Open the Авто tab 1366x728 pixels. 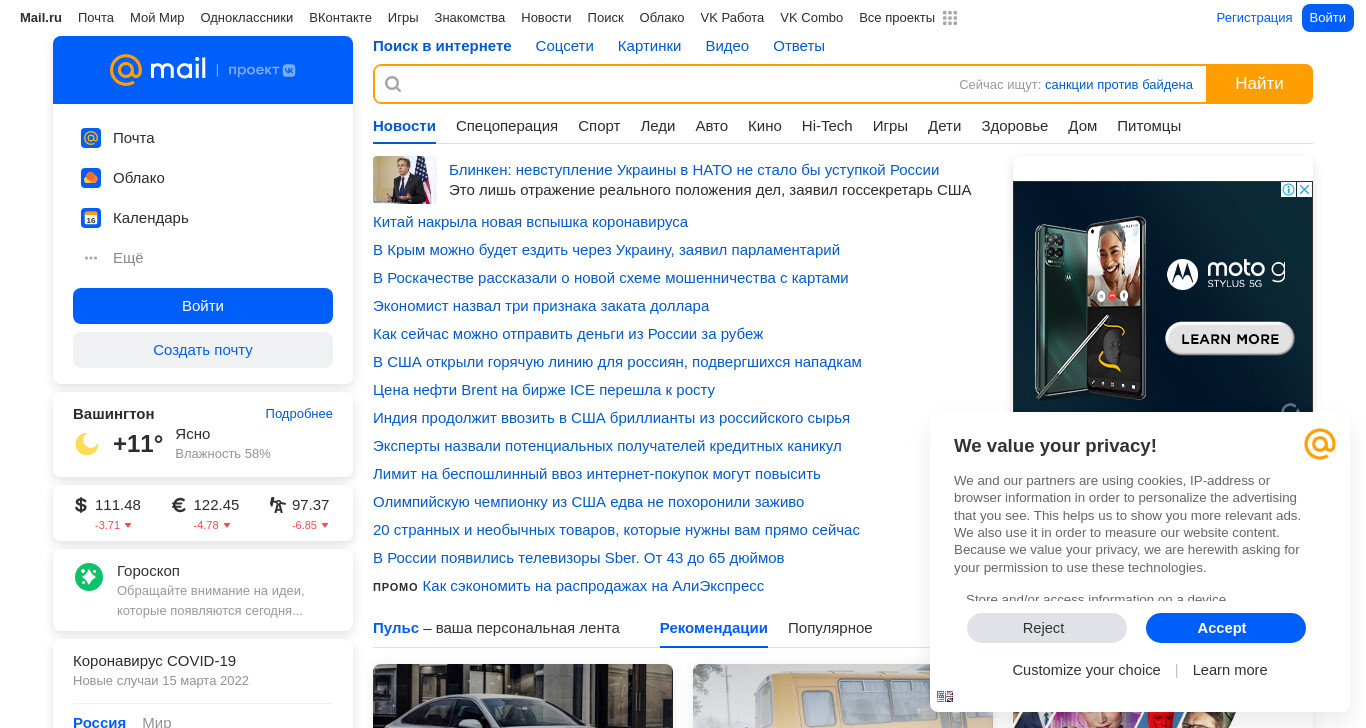coord(712,126)
